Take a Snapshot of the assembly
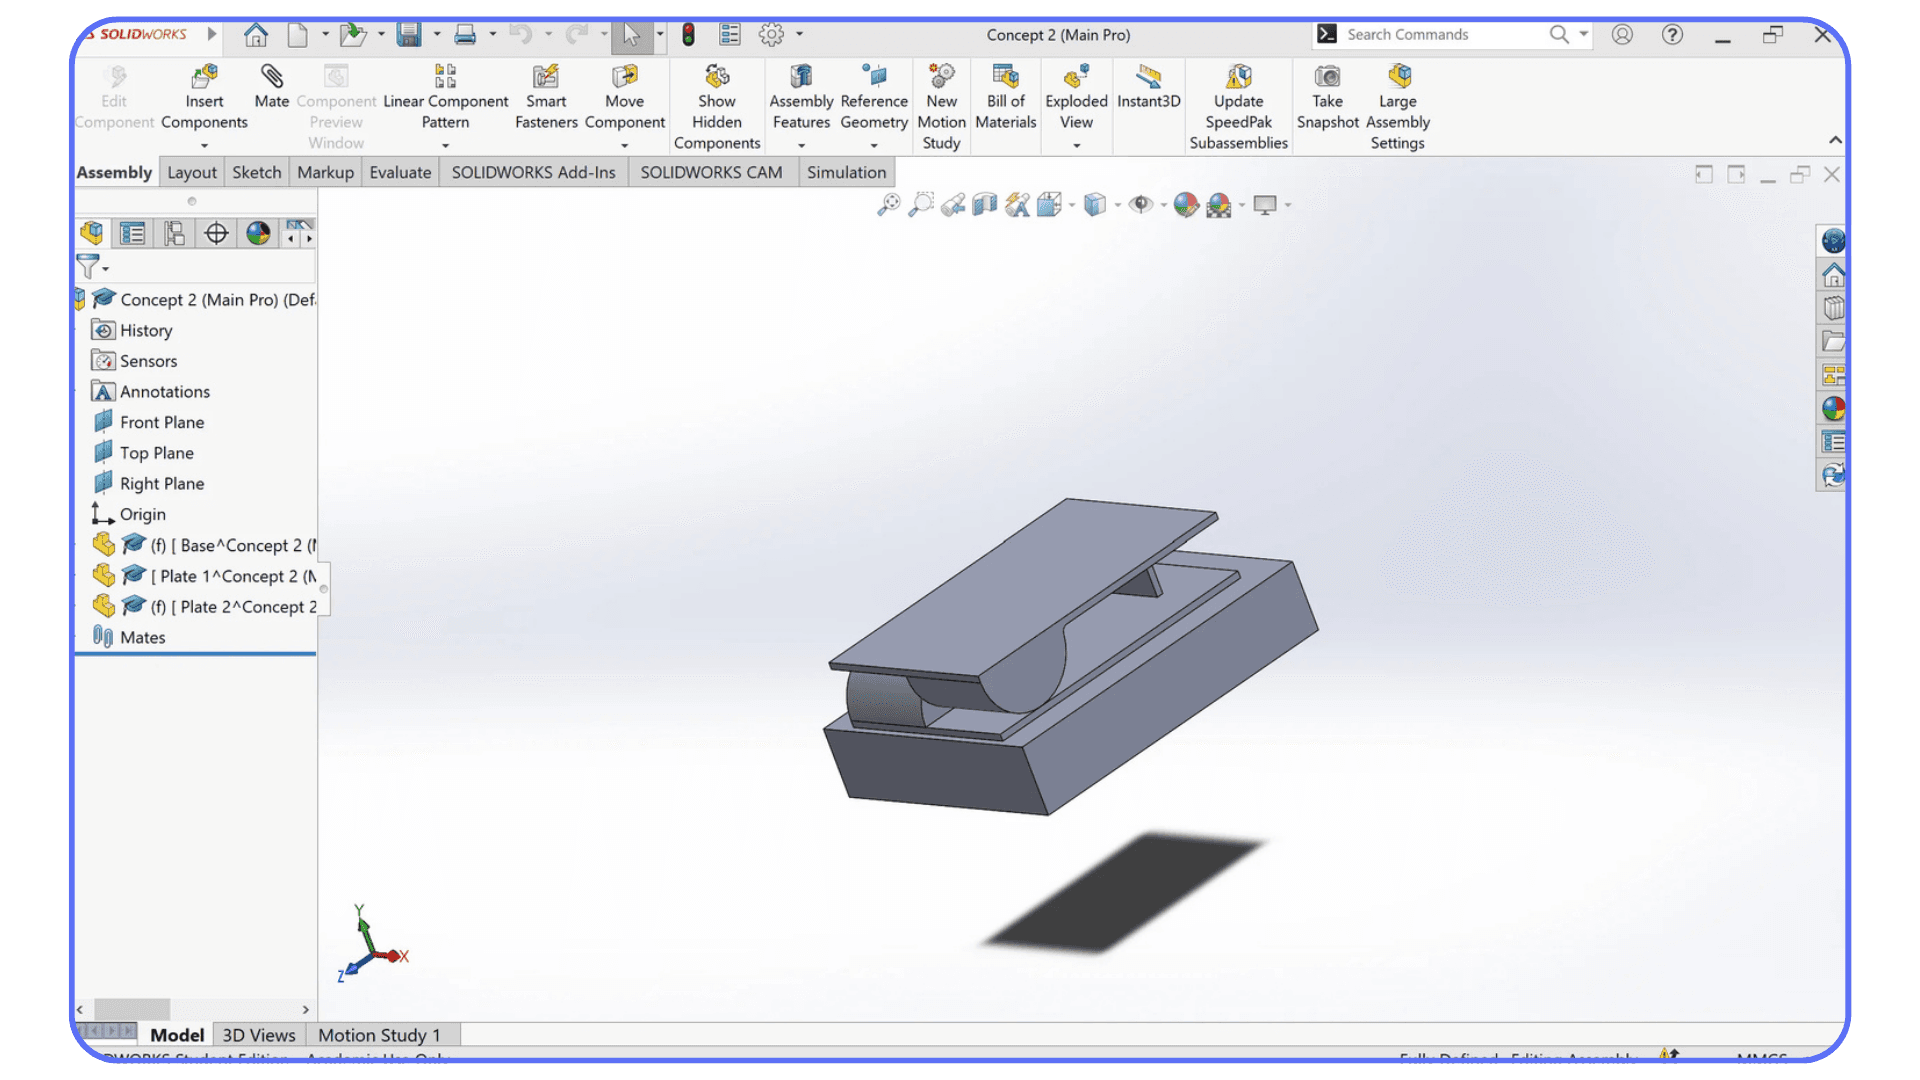The height and width of the screenshot is (1080, 1920). tap(1326, 95)
